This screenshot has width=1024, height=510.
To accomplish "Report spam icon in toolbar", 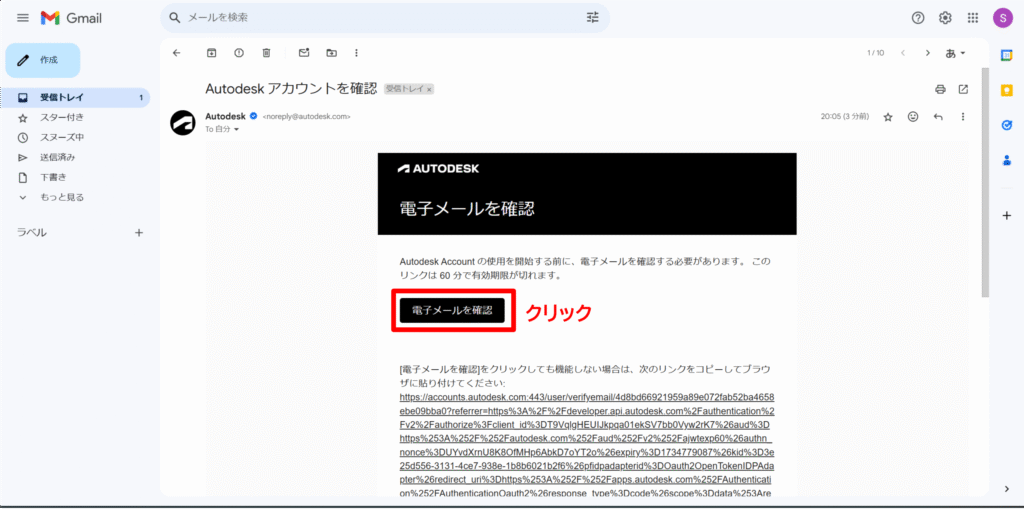I will pyautogui.click(x=239, y=53).
